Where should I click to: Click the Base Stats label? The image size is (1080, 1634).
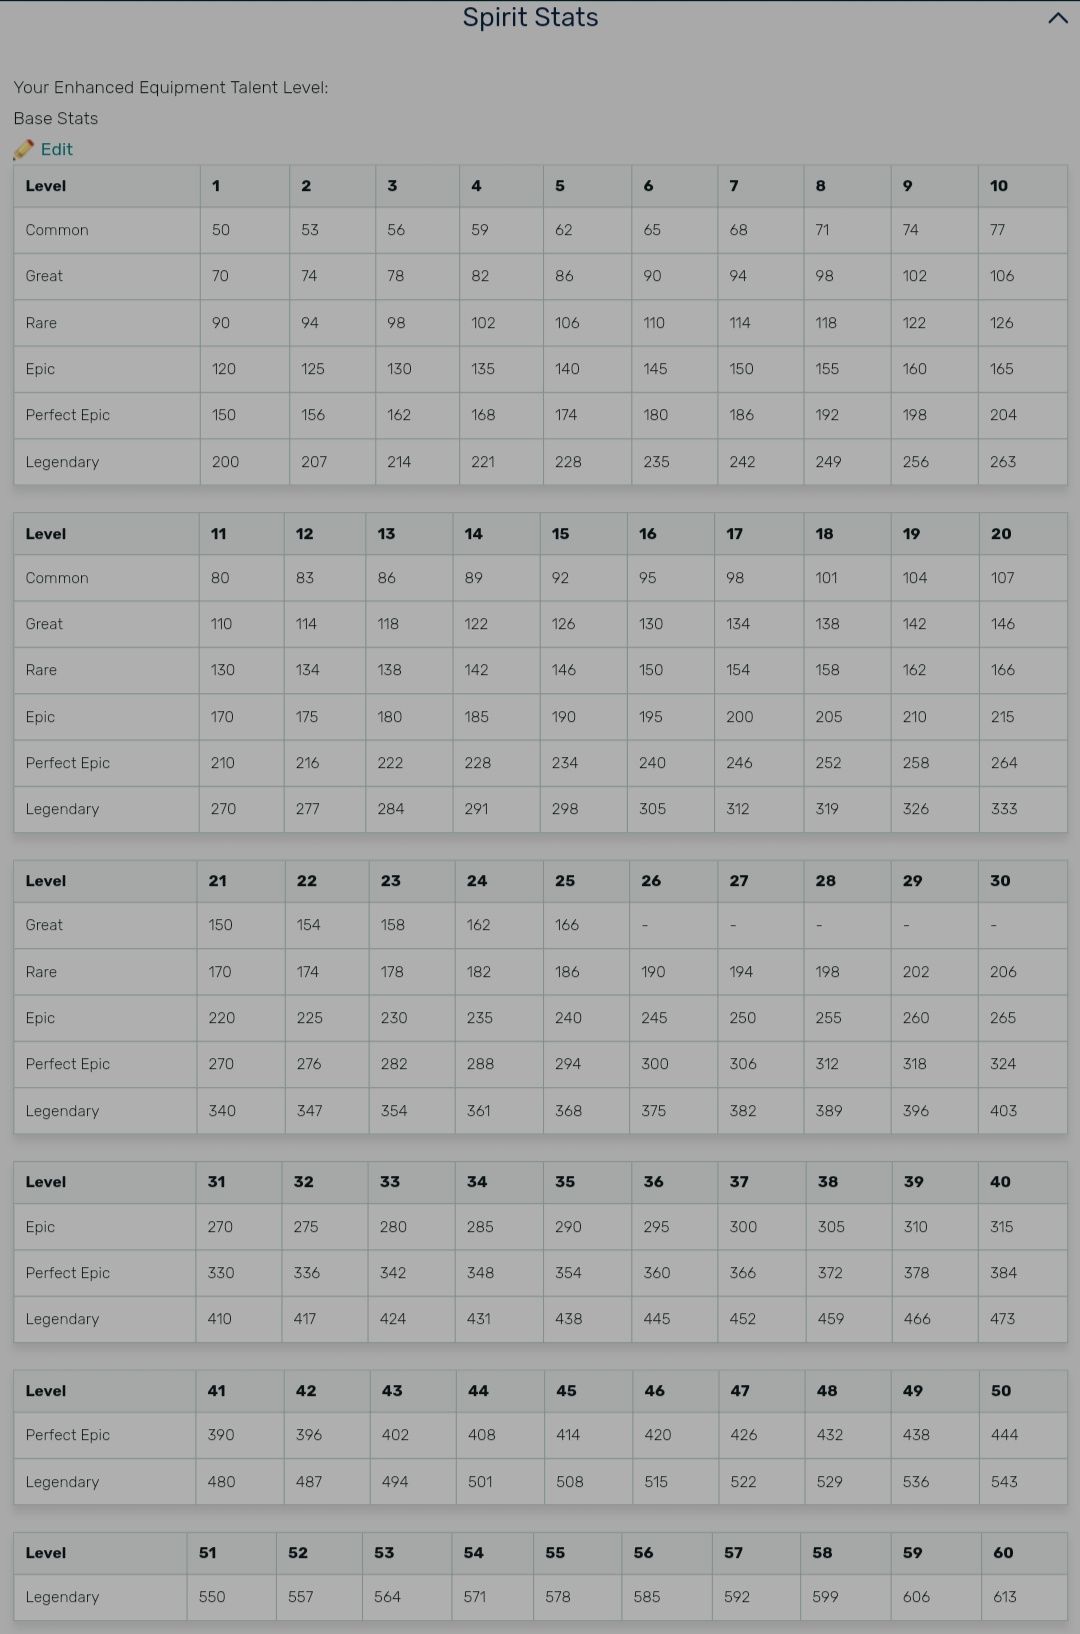coord(56,119)
